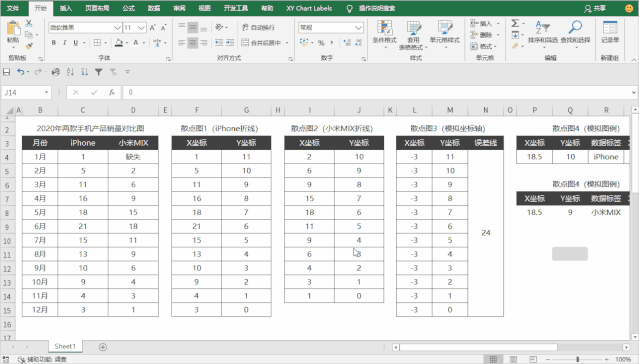The image size is (639, 364).
Task: Click the Page Break Preview icon in status bar
Action: (532, 359)
